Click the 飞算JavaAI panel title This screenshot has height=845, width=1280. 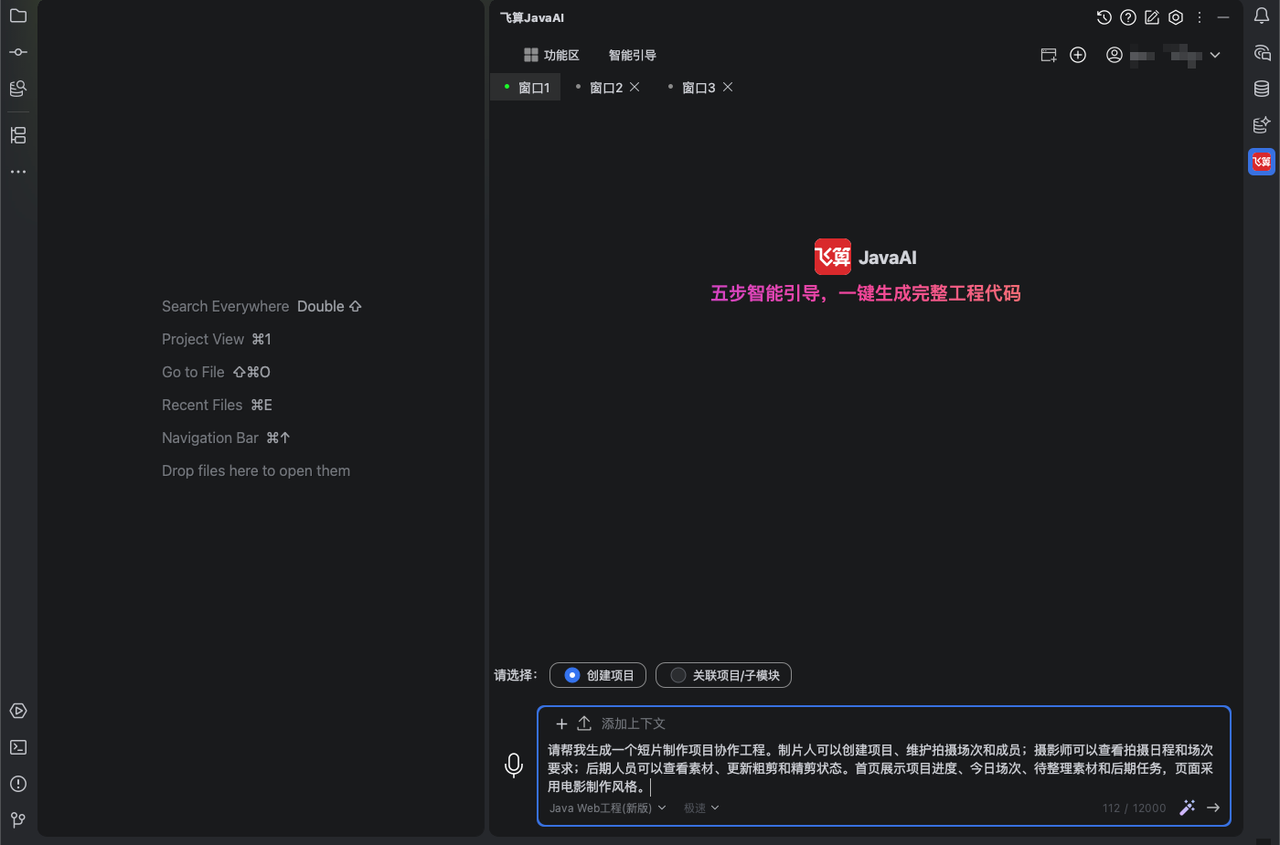click(532, 18)
